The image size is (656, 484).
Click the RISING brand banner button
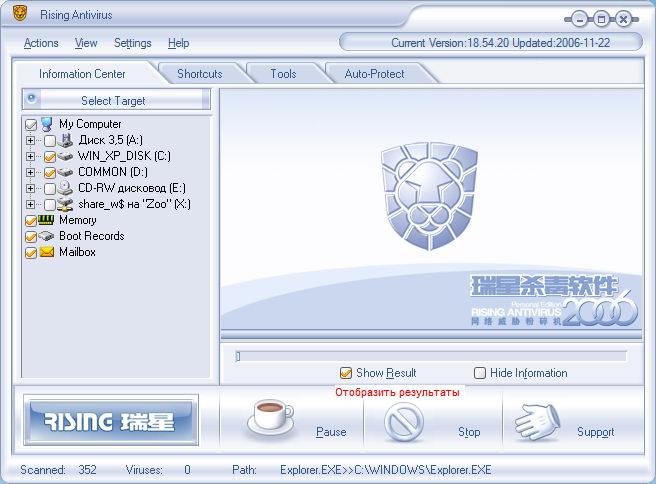[x=111, y=420]
